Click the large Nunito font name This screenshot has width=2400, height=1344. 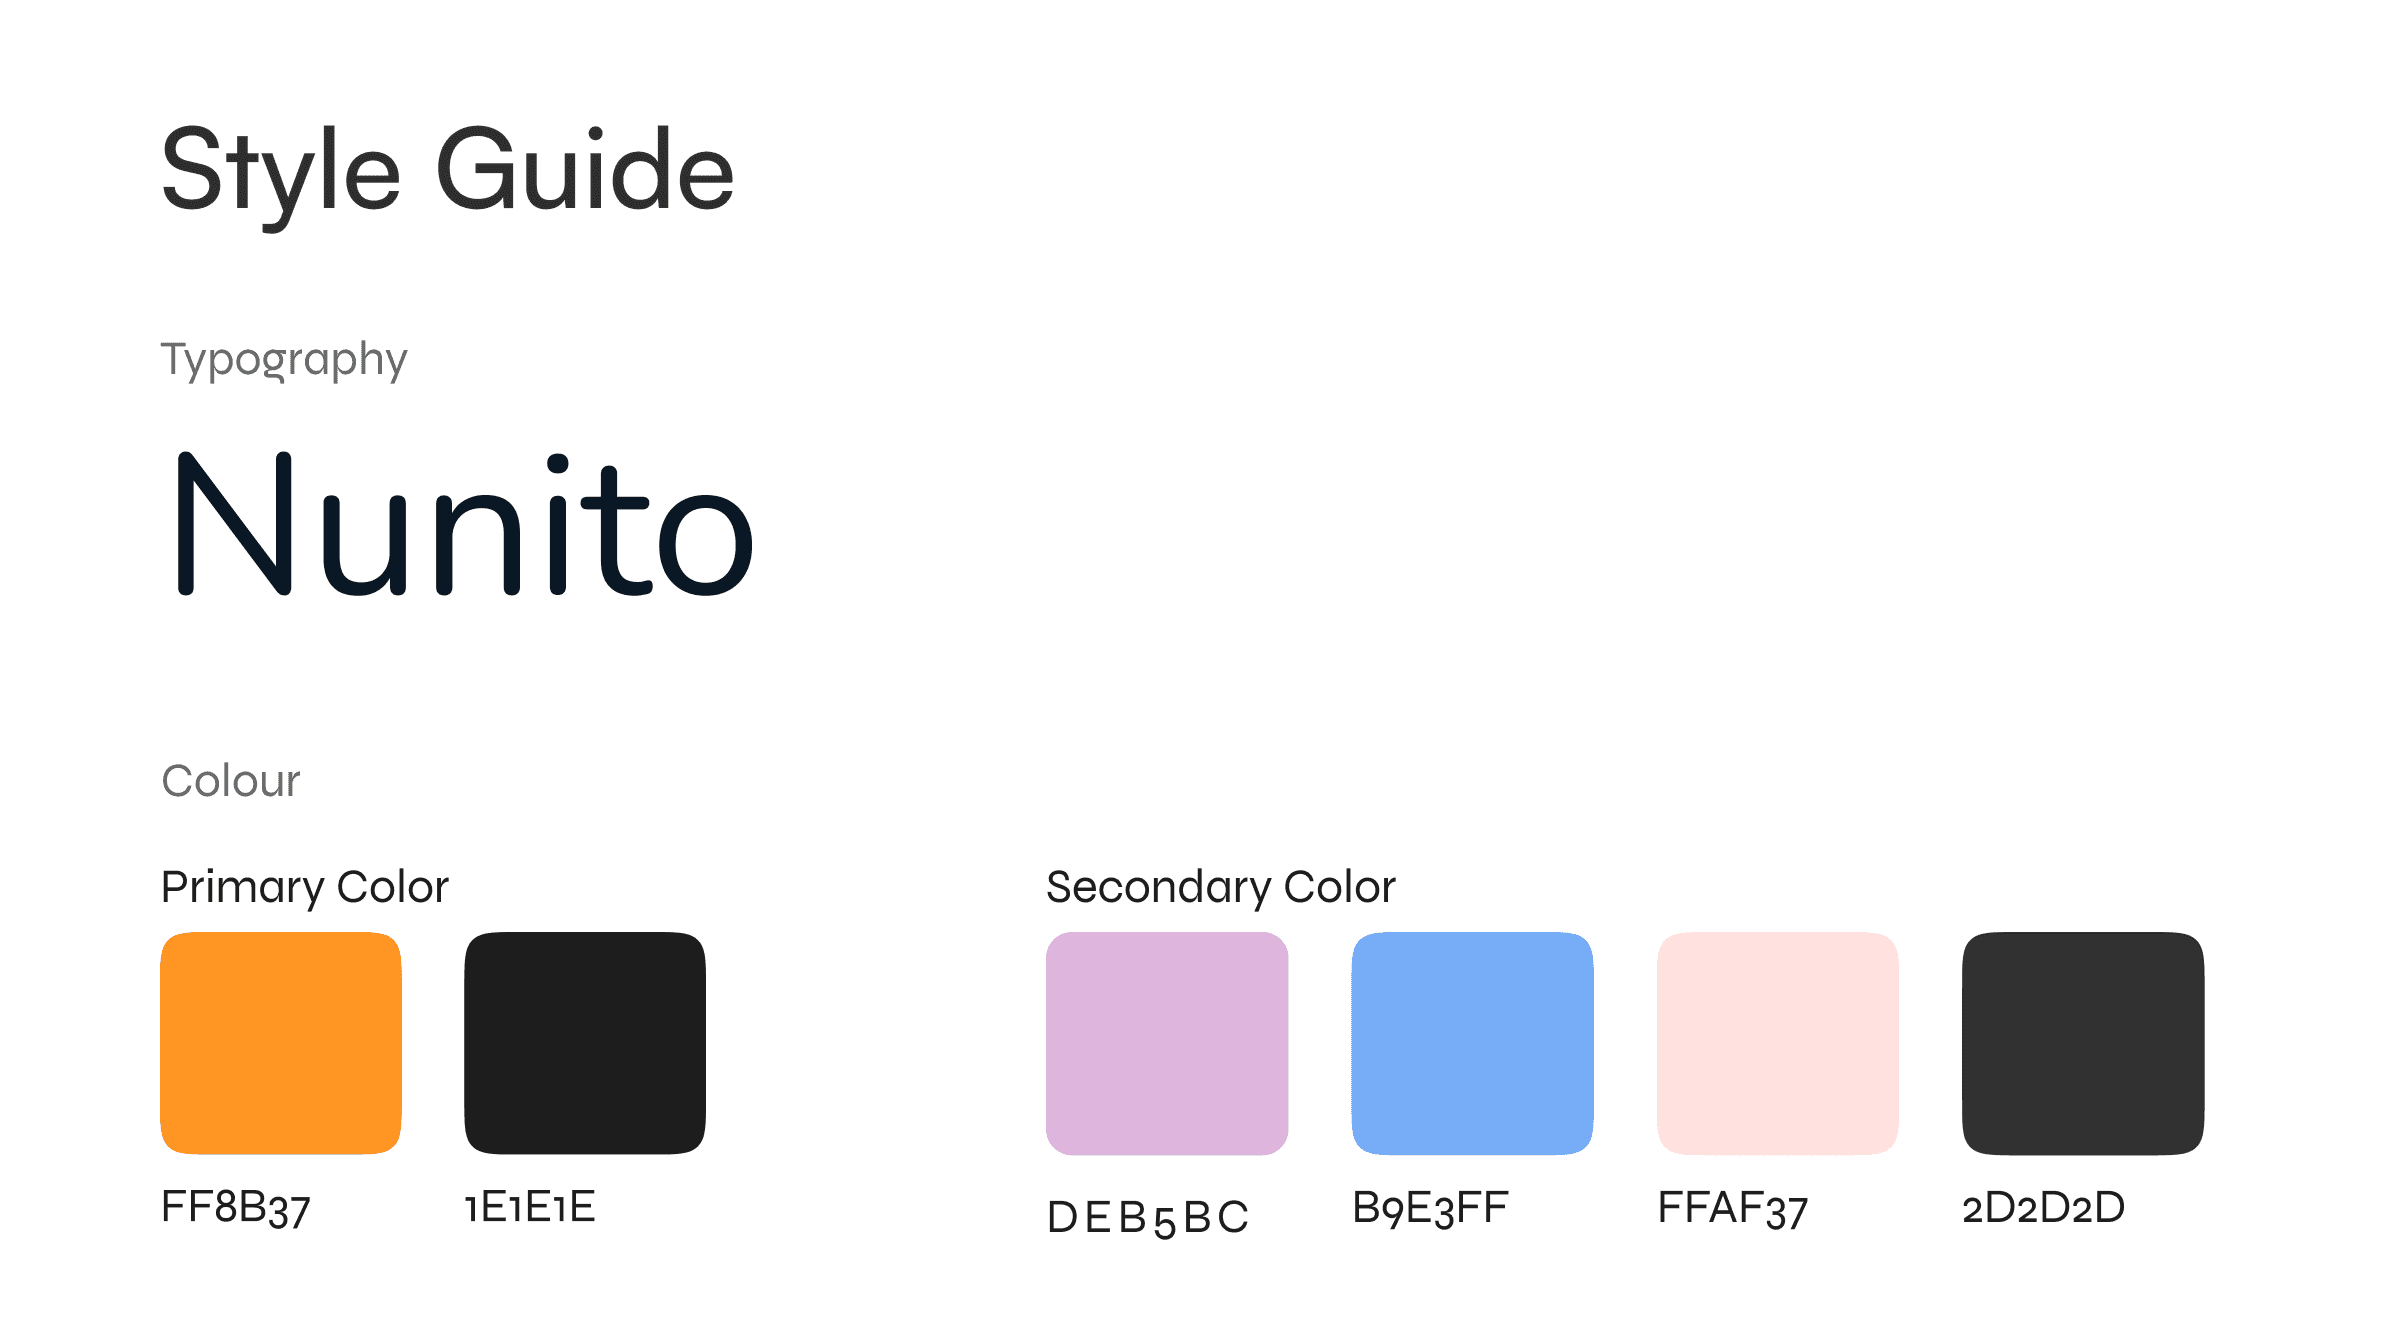click(x=465, y=524)
